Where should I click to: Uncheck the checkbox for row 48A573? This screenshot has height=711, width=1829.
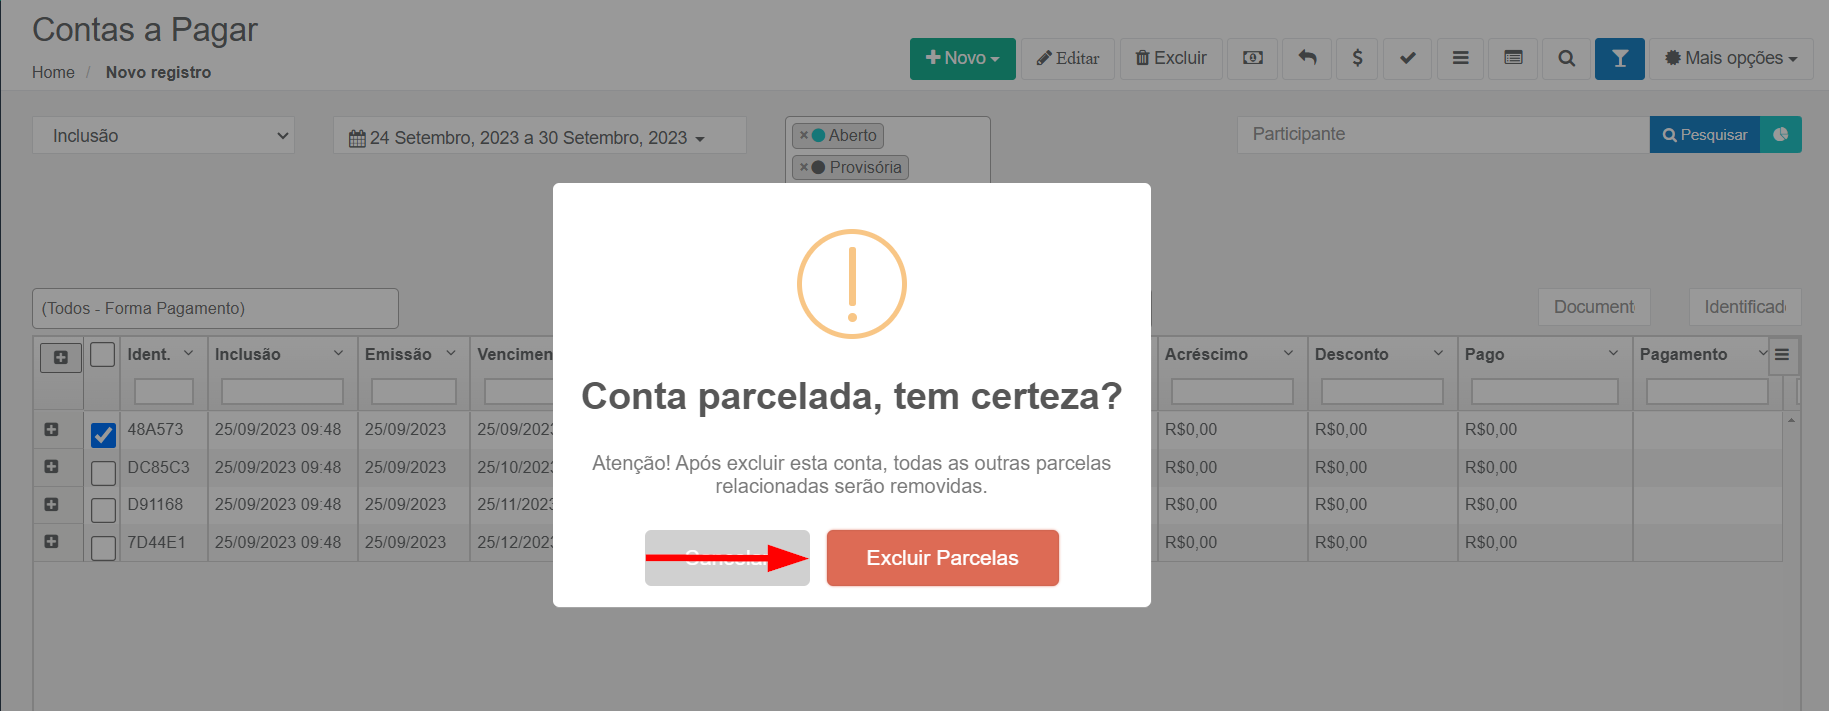103,435
